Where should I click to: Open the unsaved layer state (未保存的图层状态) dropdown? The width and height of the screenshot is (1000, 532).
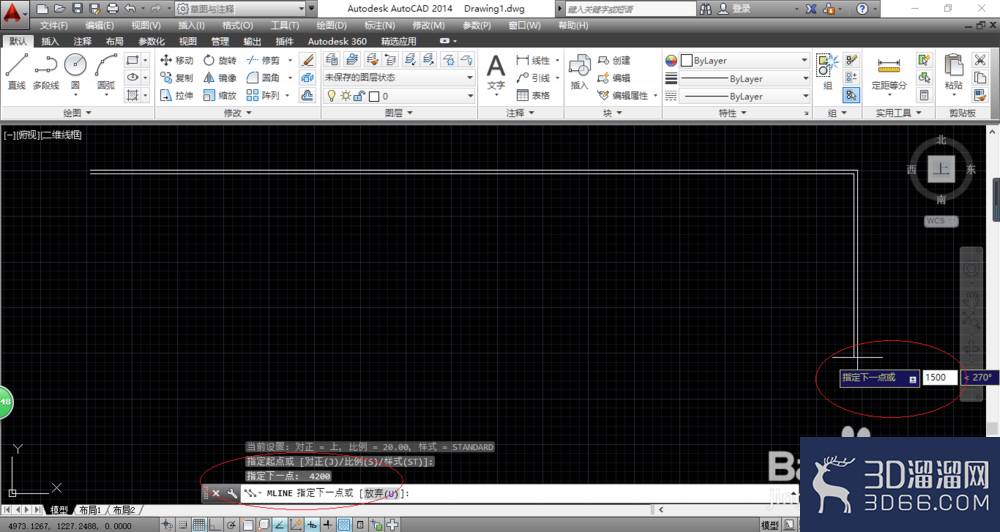399,77
